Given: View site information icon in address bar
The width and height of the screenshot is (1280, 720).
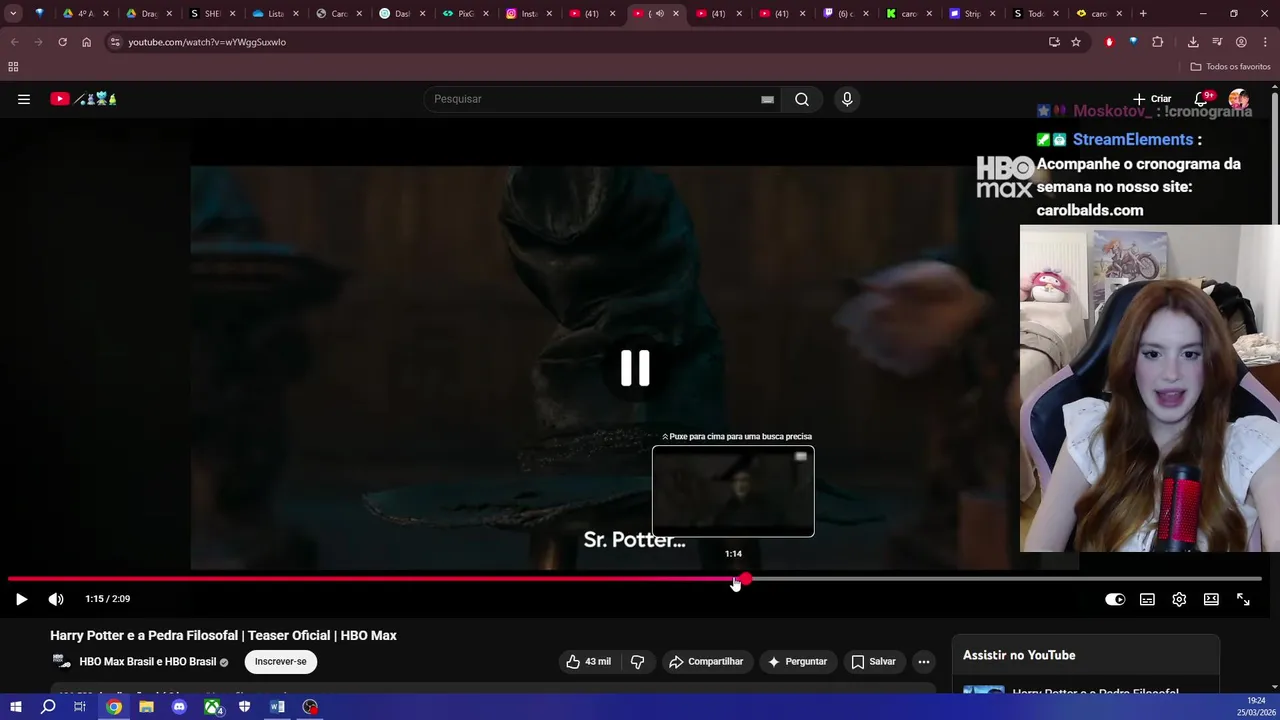Looking at the screenshot, I should tap(115, 42).
